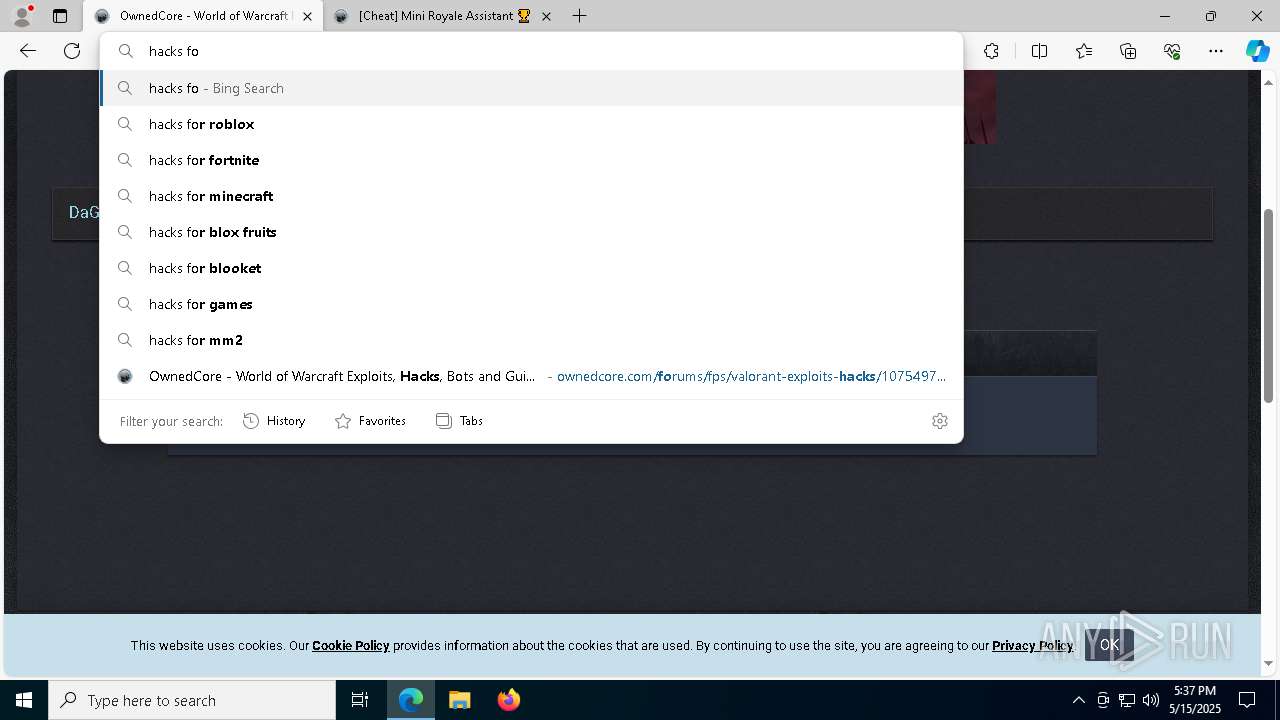Open the clock showing 5:37 PM
This screenshot has width=1280, height=720.
click(x=1195, y=700)
